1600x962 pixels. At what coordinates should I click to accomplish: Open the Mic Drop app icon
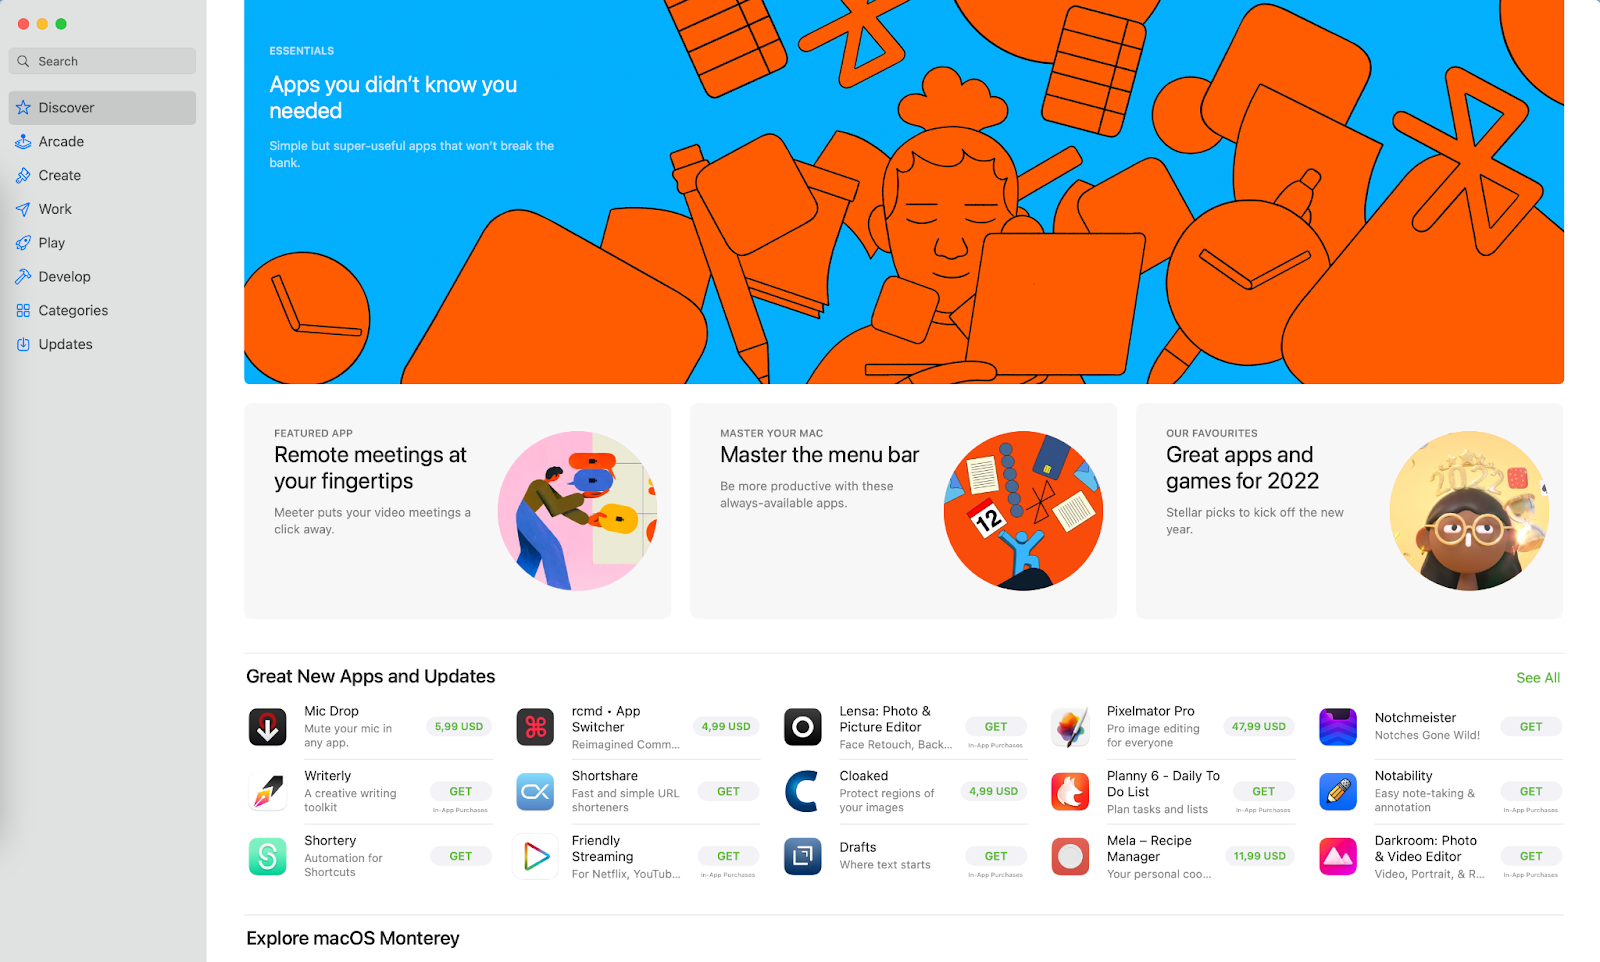[267, 727]
